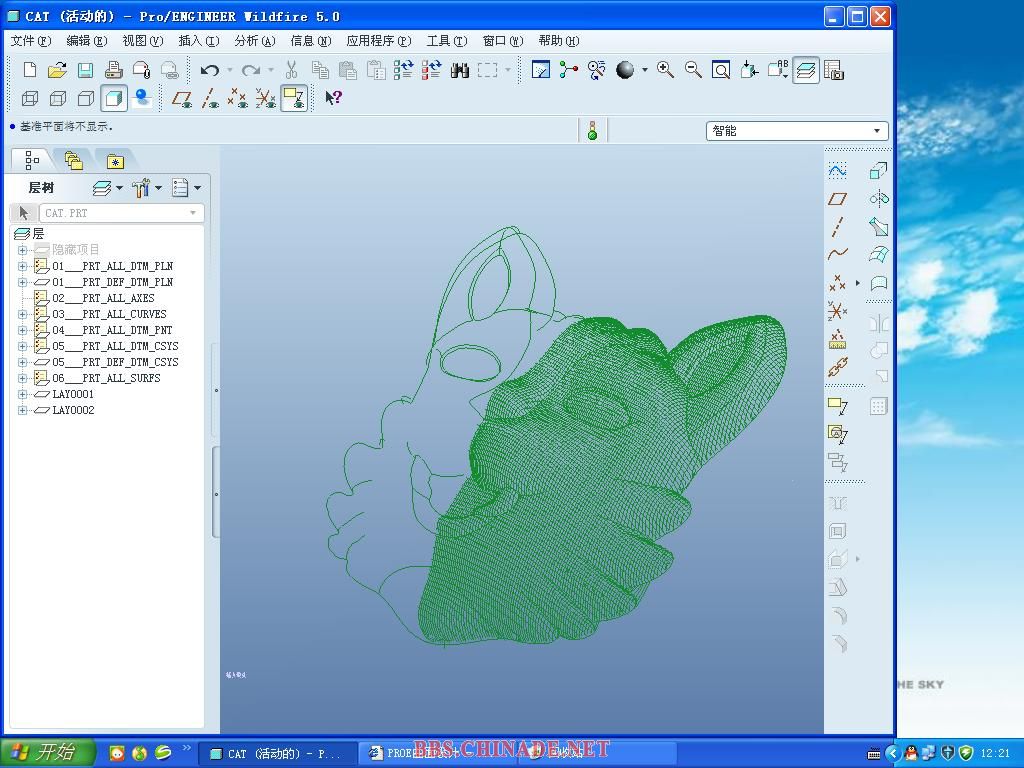The height and width of the screenshot is (768, 1024).
Task: Switch to the model tree tab
Action: (x=32, y=160)
